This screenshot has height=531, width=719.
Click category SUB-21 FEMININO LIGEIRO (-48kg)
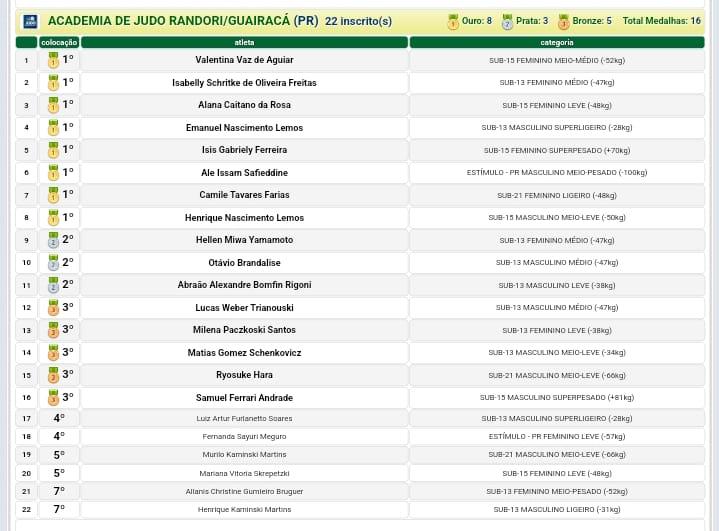(557, 195)
